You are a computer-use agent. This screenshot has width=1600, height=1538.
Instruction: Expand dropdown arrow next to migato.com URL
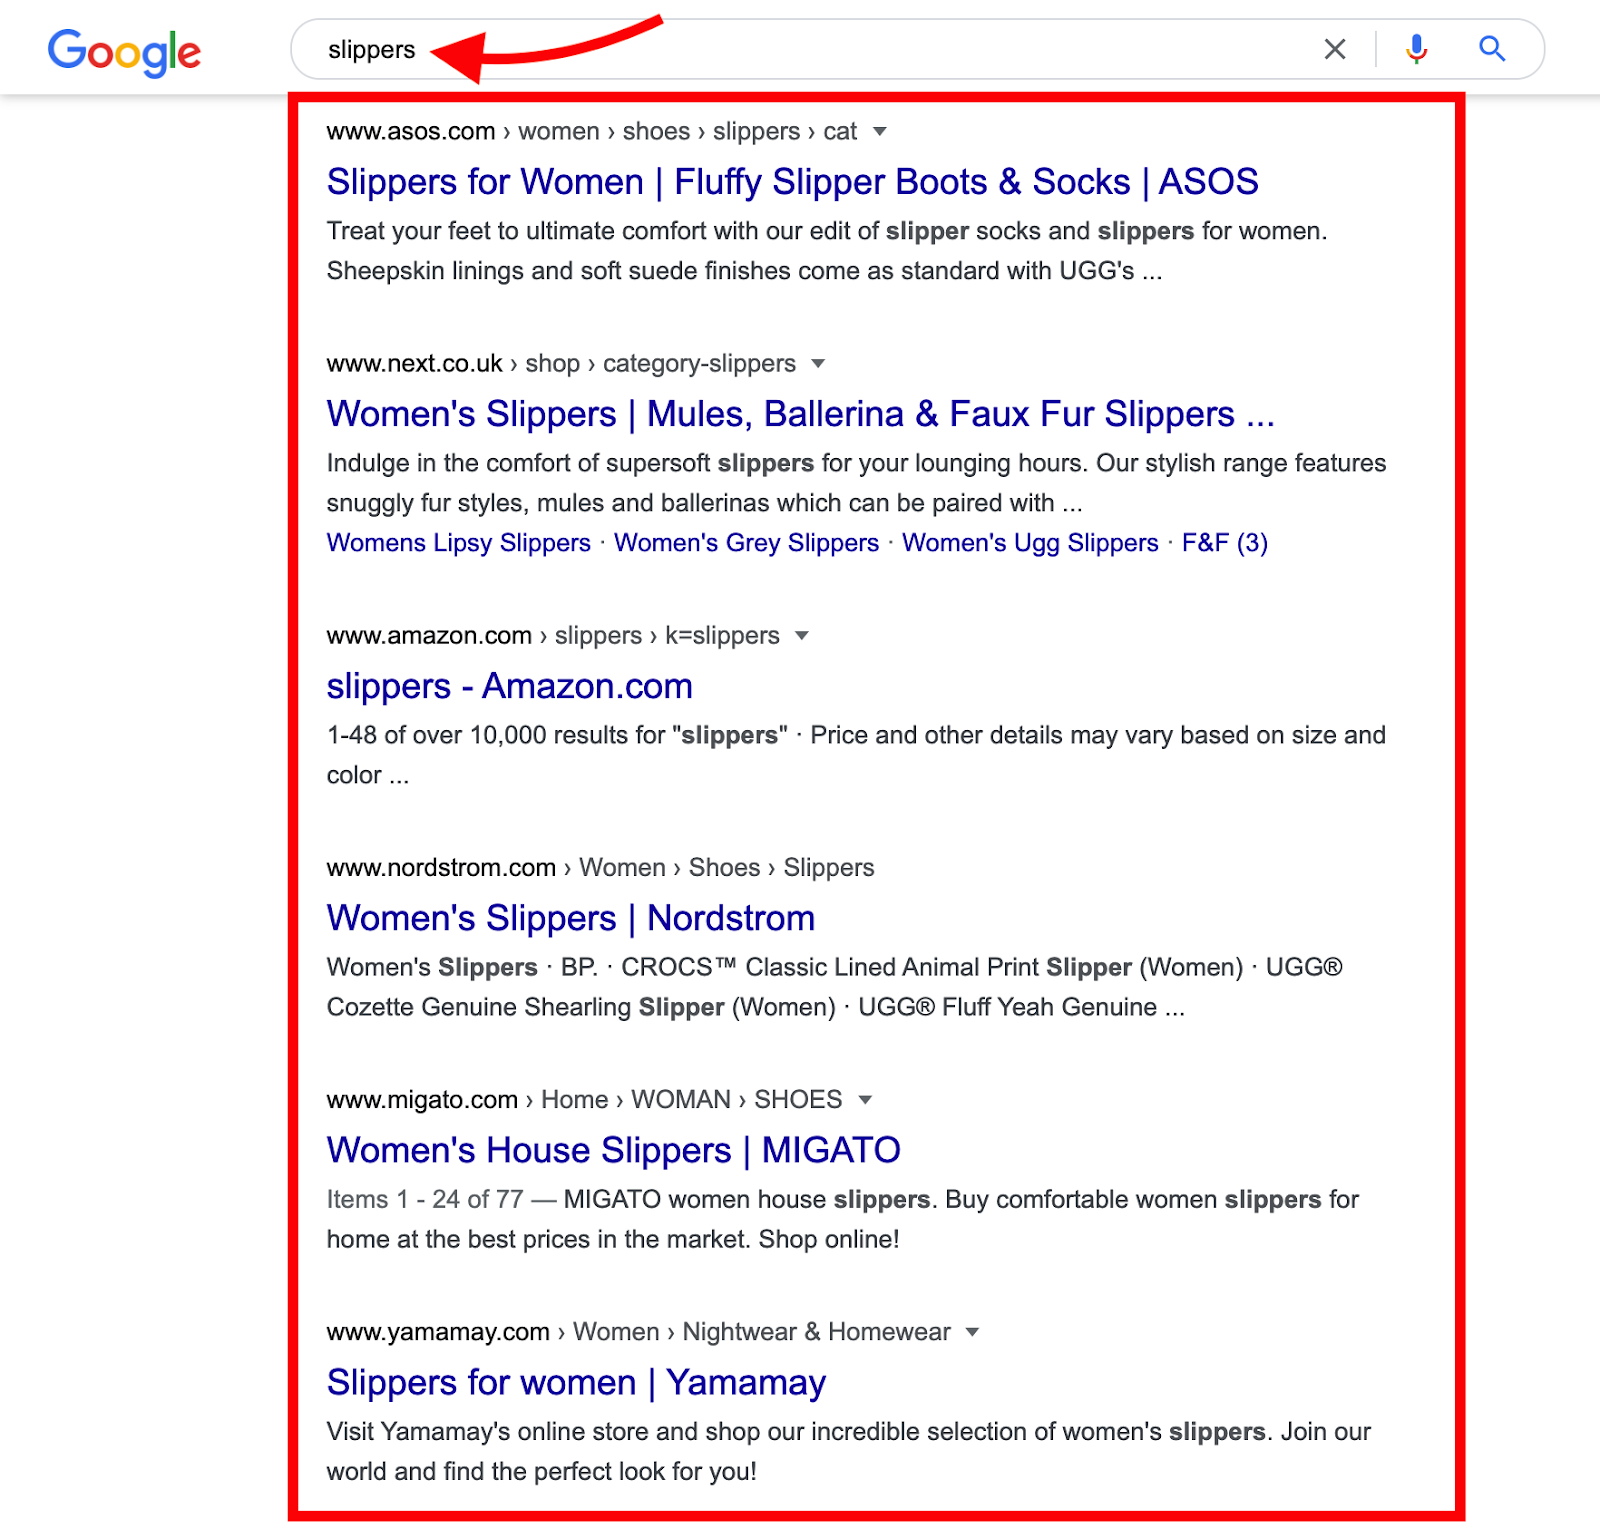865,1099
